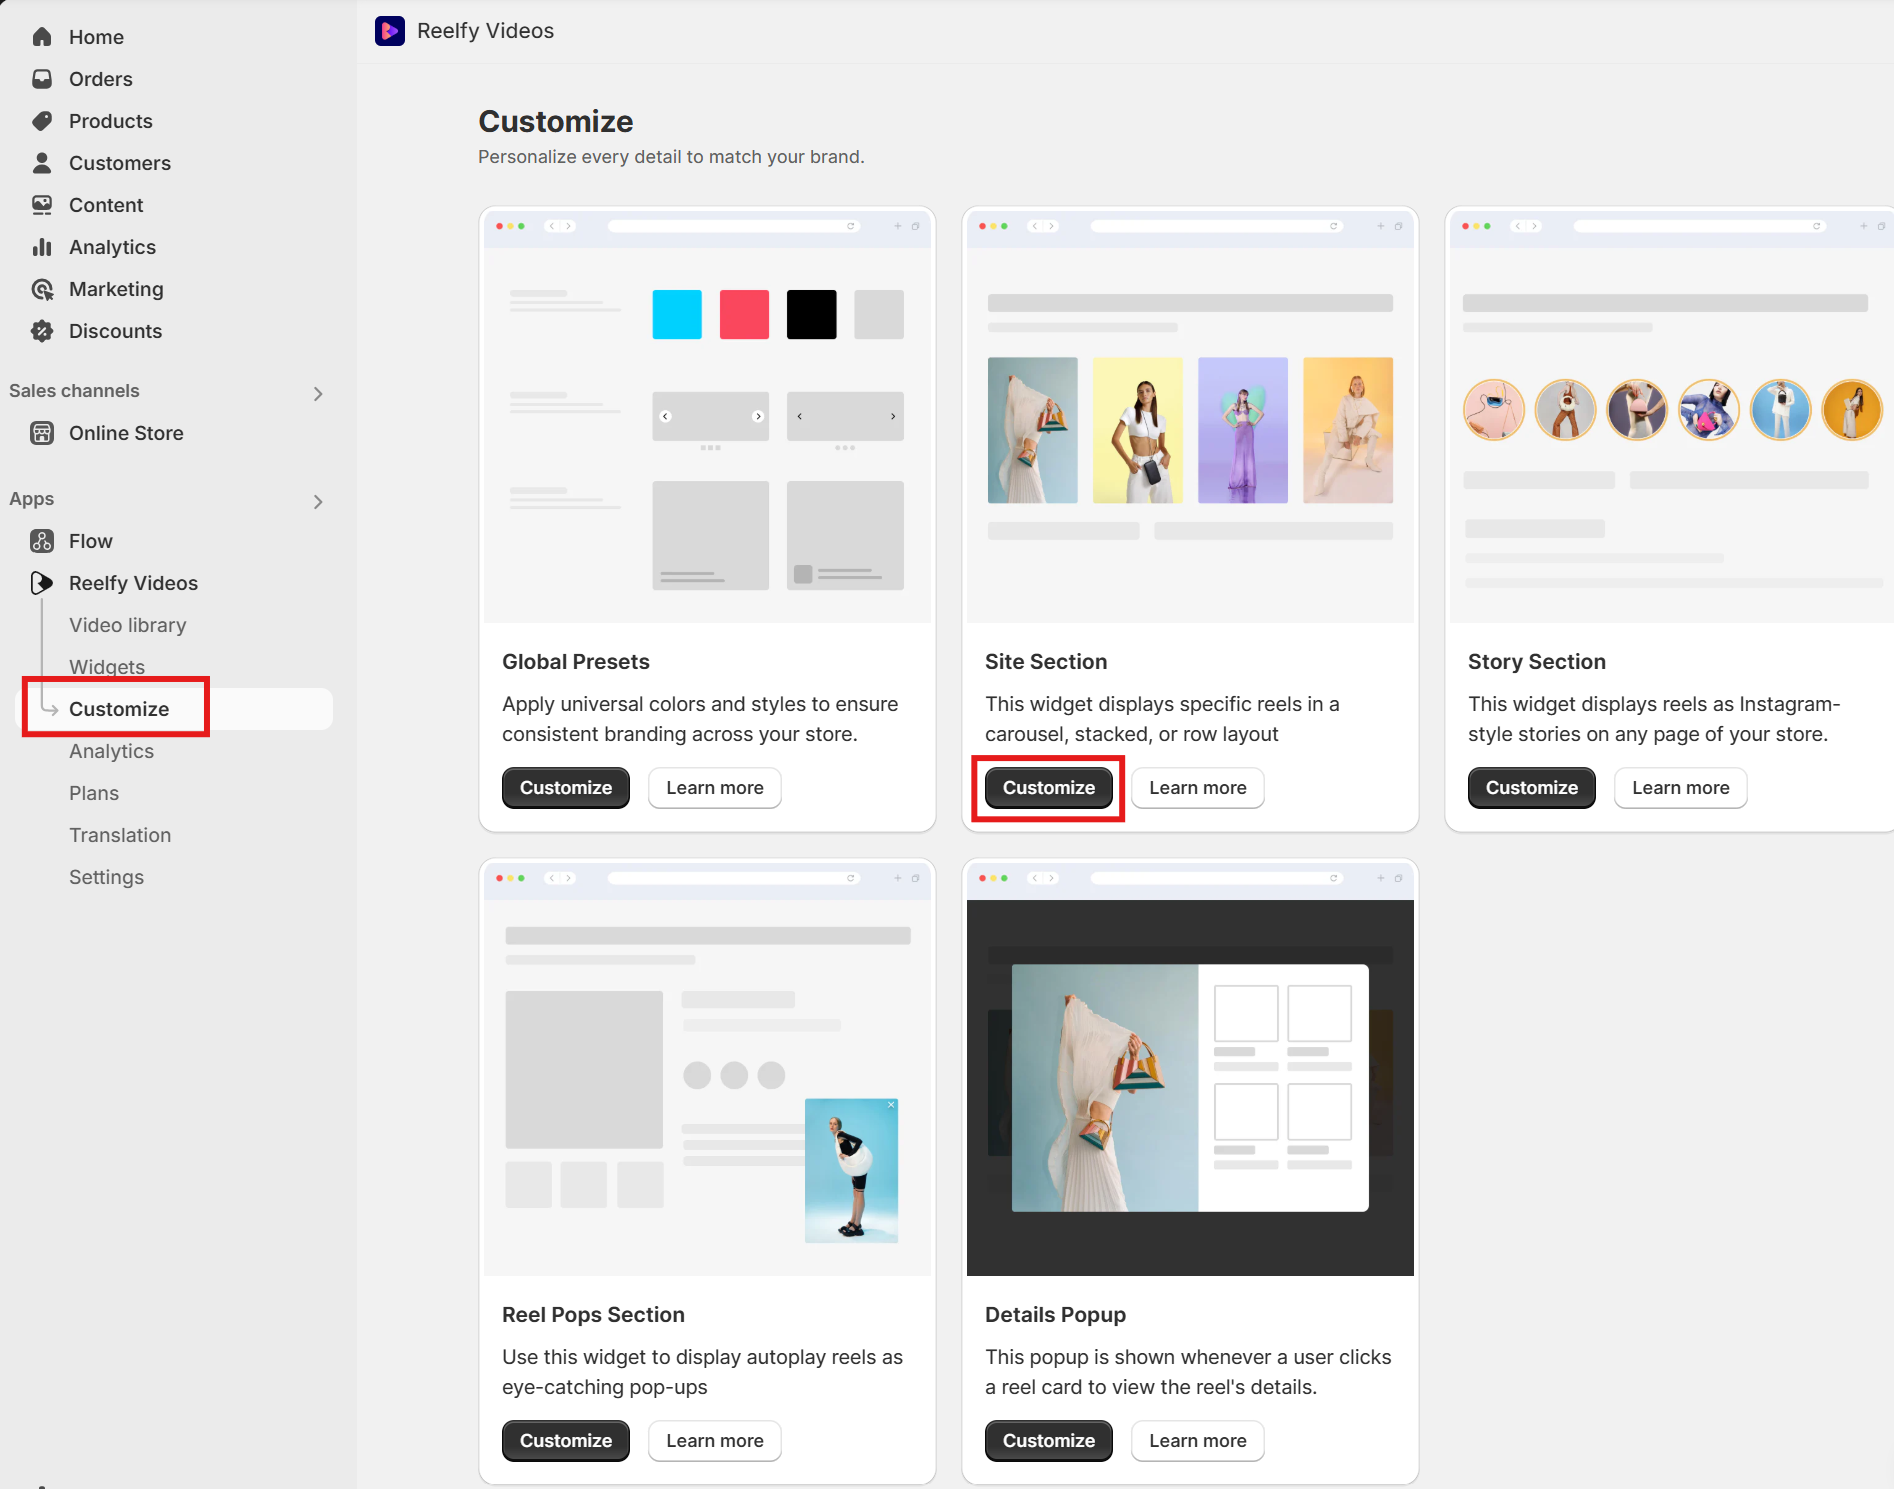Click the Content image icon

(x=42, y=205)
